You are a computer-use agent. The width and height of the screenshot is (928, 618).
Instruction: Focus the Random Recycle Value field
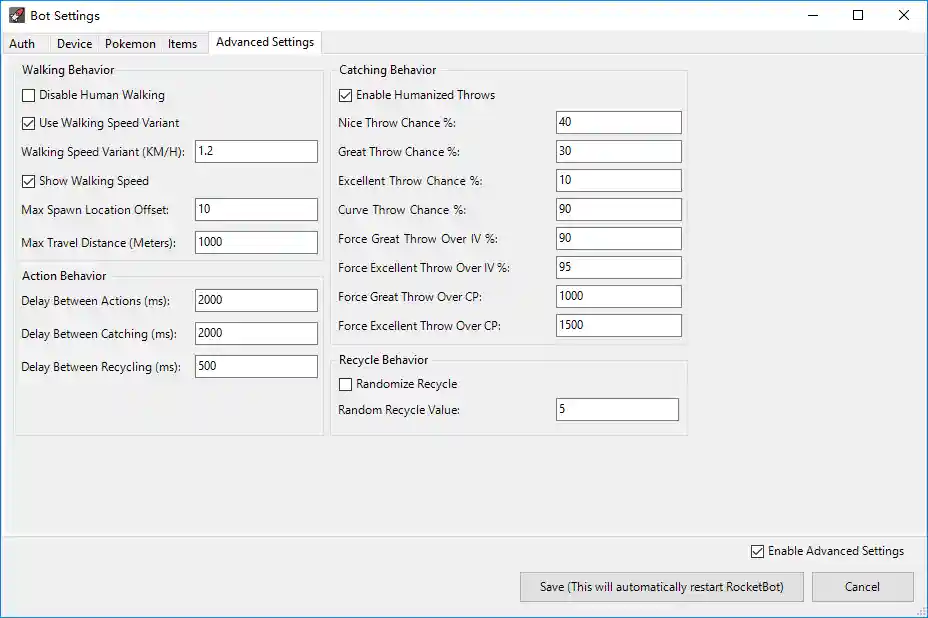click(x=617, y=410)
